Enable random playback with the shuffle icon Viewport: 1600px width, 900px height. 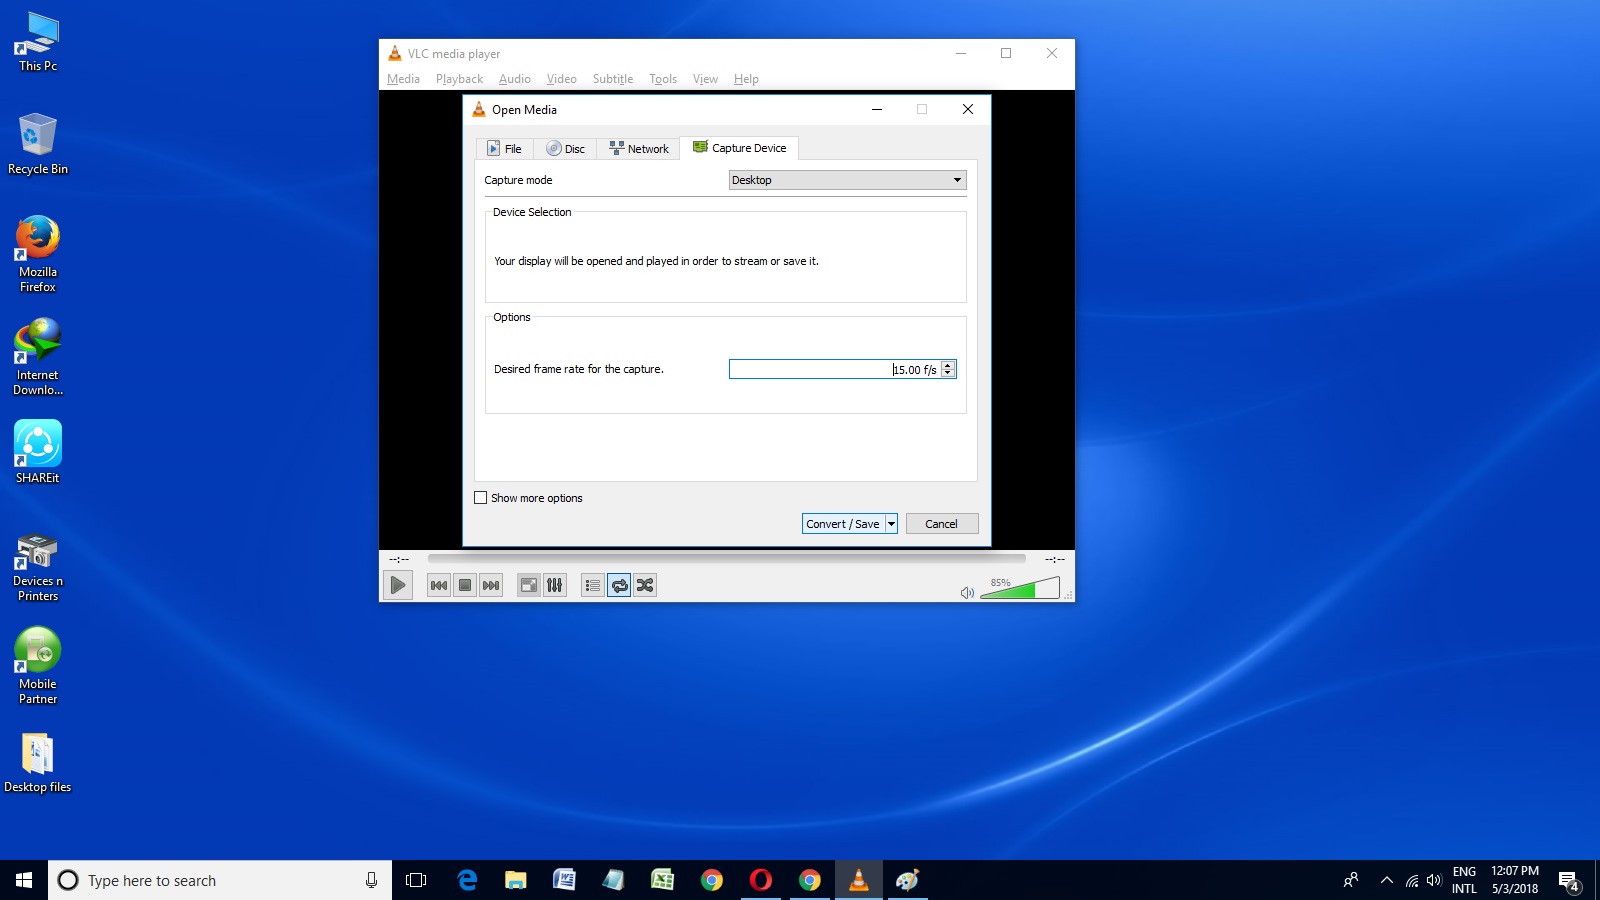pyautogui.click(x=645, y=585)
